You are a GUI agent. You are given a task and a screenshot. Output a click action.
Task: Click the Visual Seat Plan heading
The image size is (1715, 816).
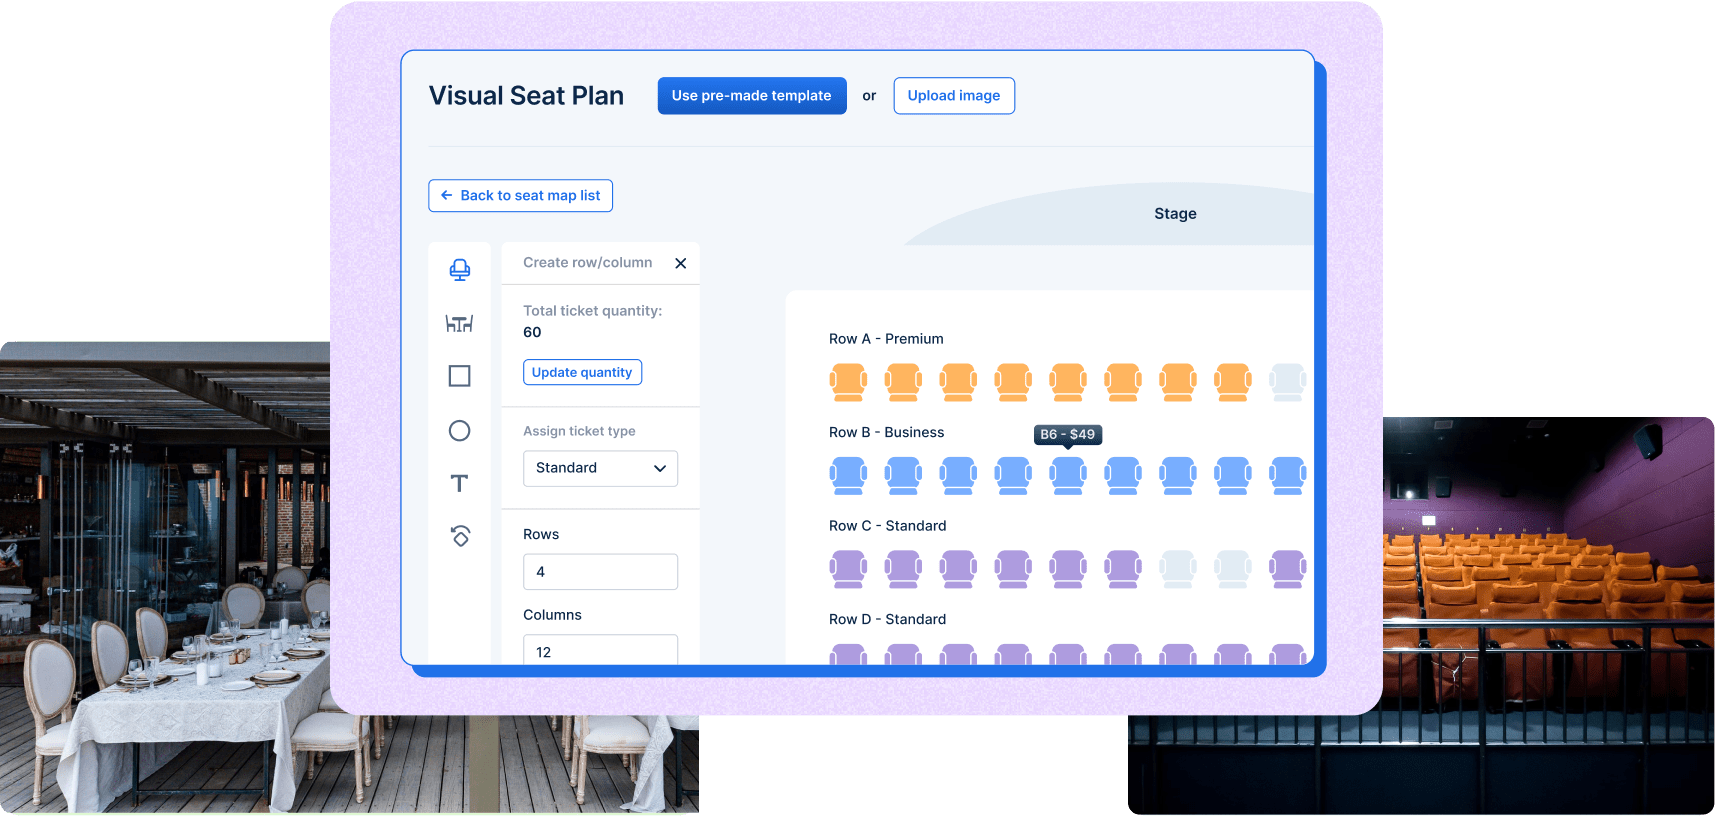pyautogui.click(x=526, y=96)
